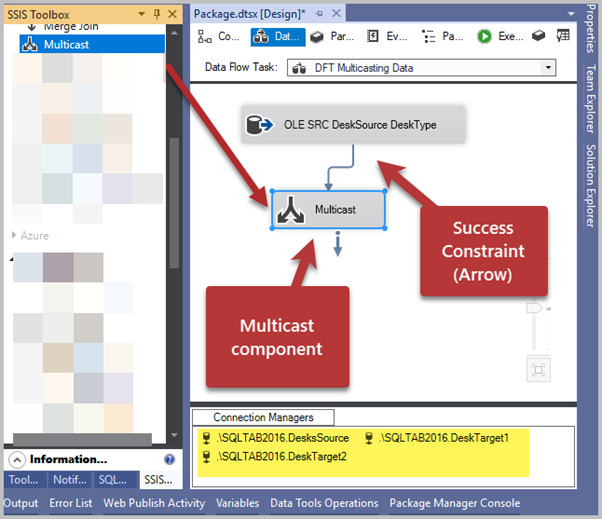This screenshot has height=519, width=602.
Task: Open the Package Explorer designer tab
Action: point(442,37)
